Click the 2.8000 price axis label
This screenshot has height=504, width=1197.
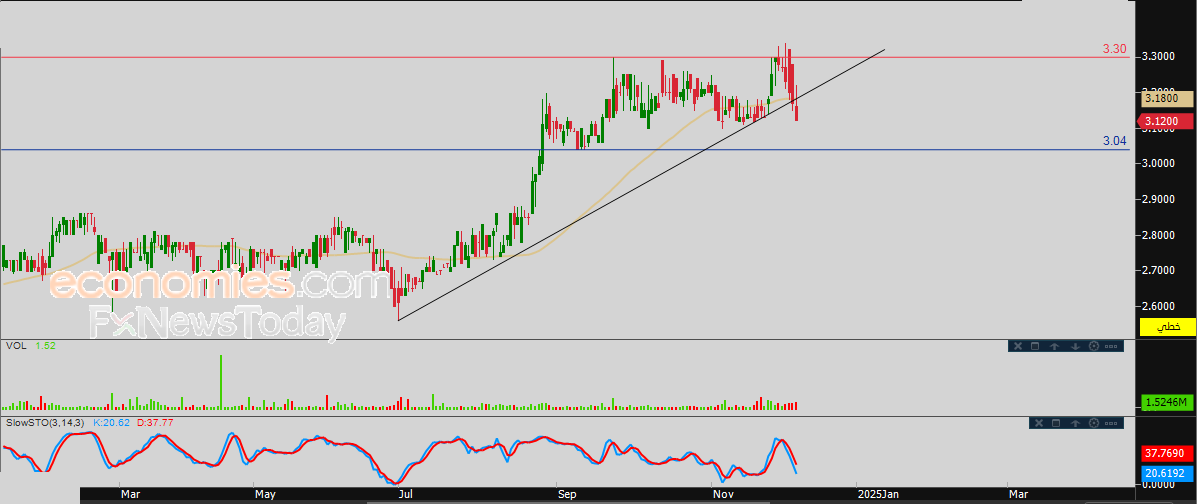tap(1158, 234)
